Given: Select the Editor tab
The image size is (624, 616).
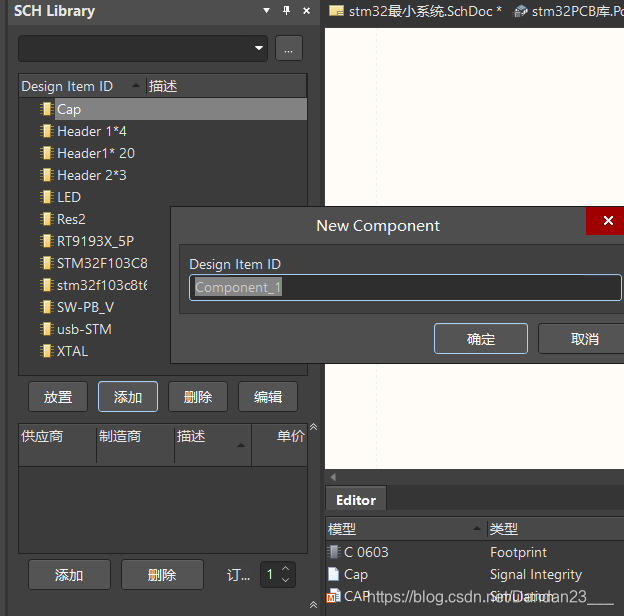Looking at the screenshot, I should point(356,500).
